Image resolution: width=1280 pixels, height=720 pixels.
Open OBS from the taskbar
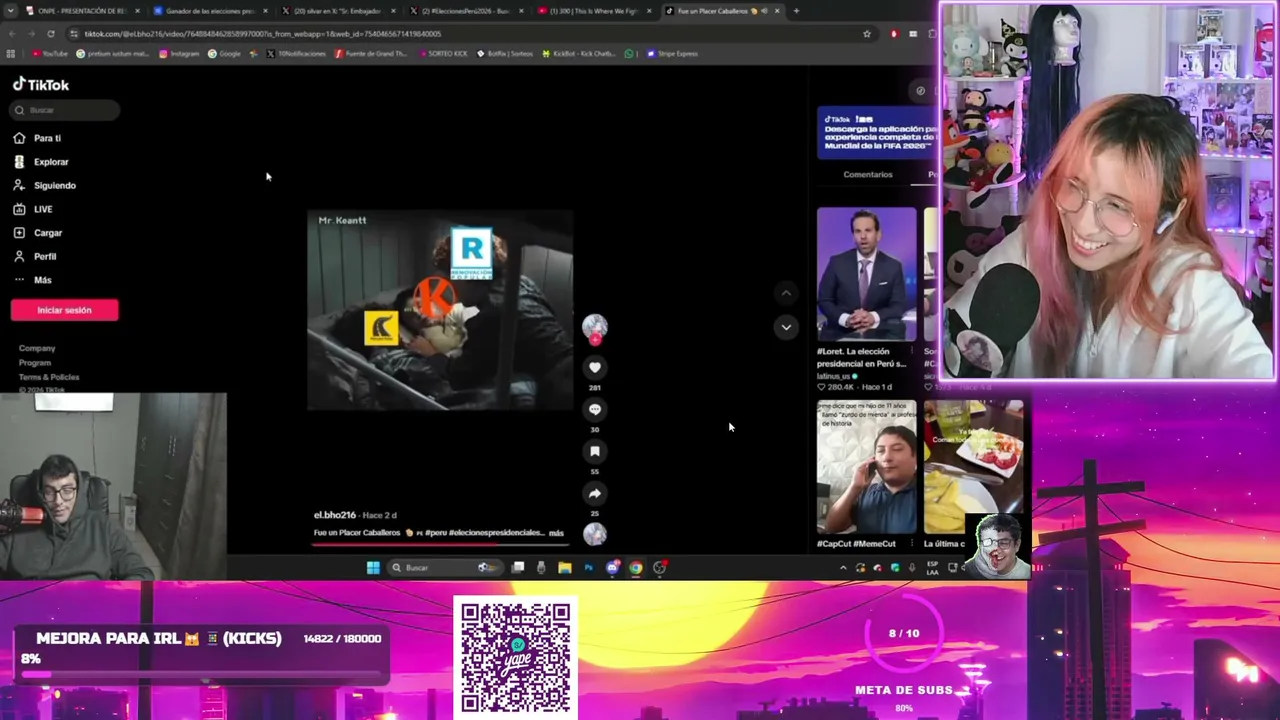[x=659, y=568]
